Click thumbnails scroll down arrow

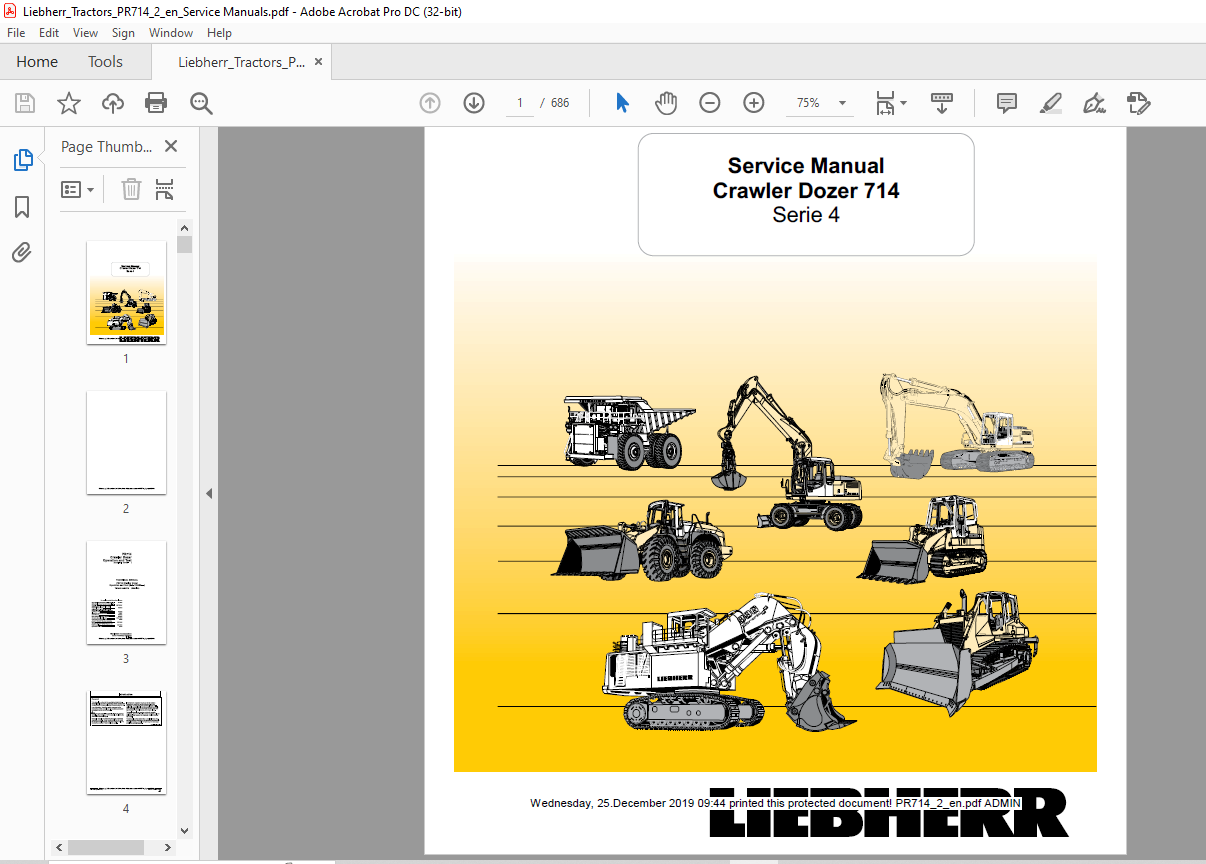point(184,830)
